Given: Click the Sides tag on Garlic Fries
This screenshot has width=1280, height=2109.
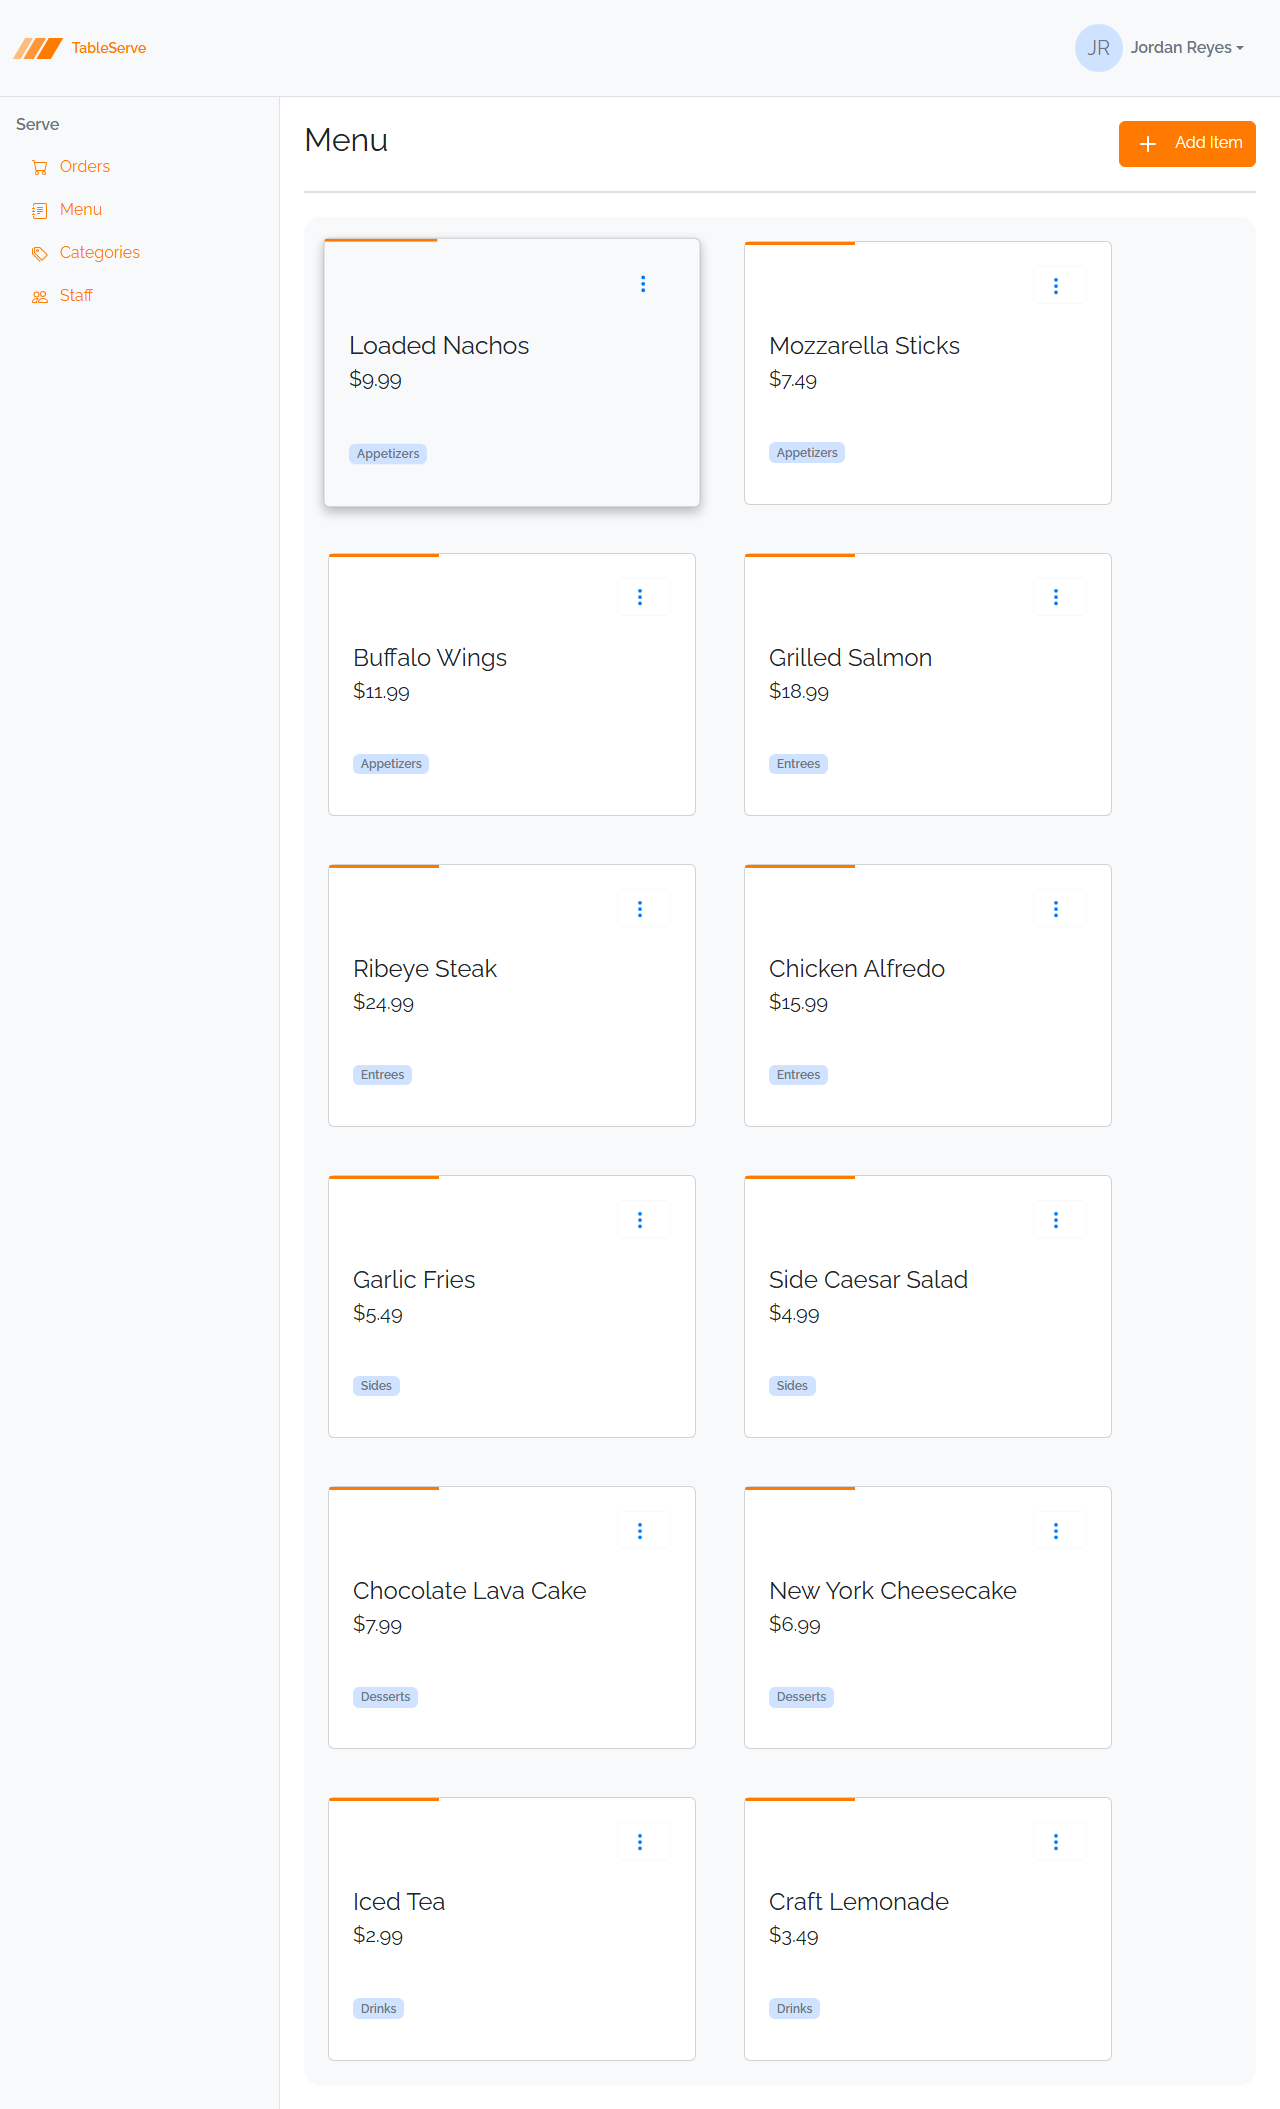Looking at the screenshot, I should tap(376, 1386).
